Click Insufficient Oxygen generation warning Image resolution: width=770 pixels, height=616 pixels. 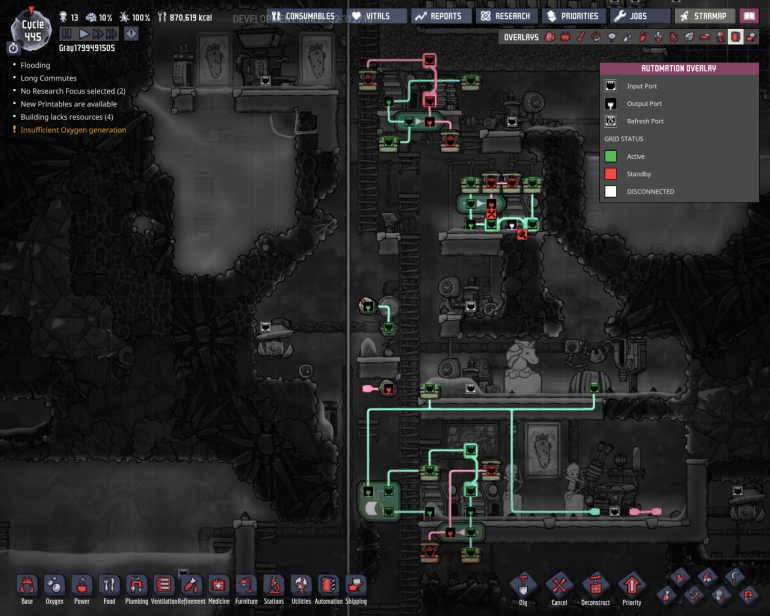point(73,130)
